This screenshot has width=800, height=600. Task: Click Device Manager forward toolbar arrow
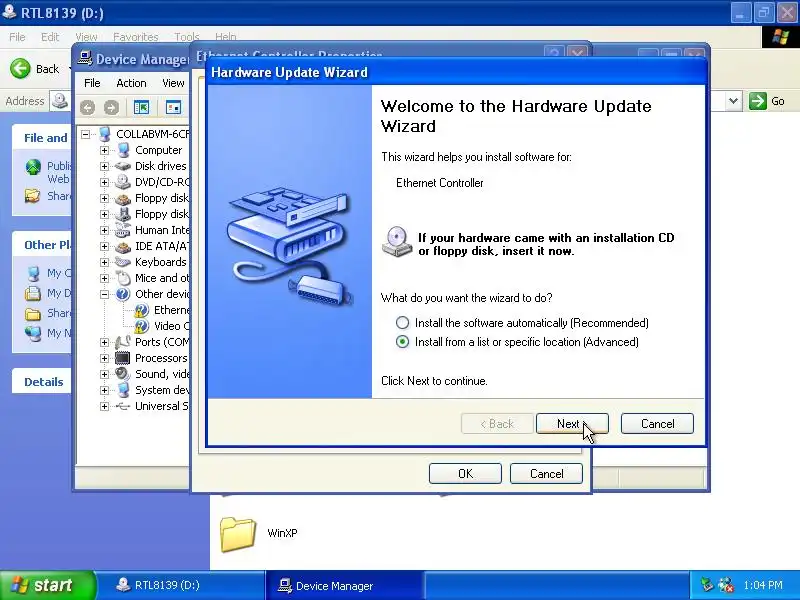coord(111,108)
